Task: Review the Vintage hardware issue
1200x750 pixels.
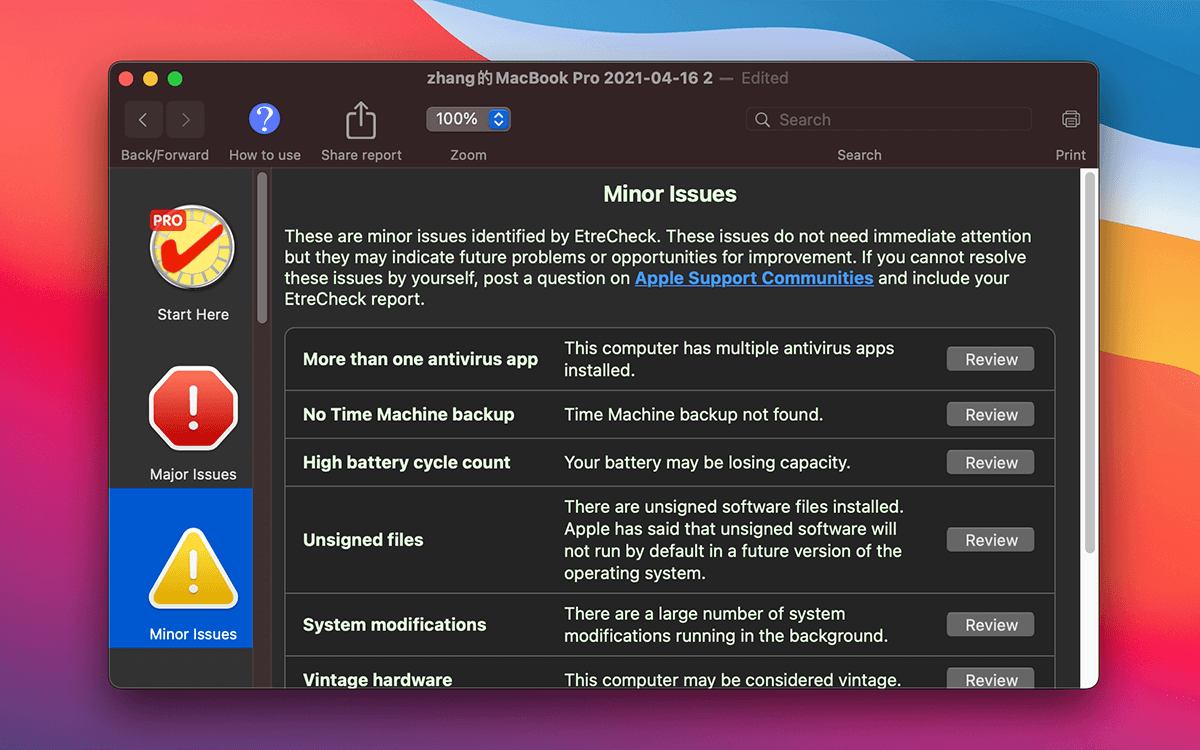Action: [991, 679]
